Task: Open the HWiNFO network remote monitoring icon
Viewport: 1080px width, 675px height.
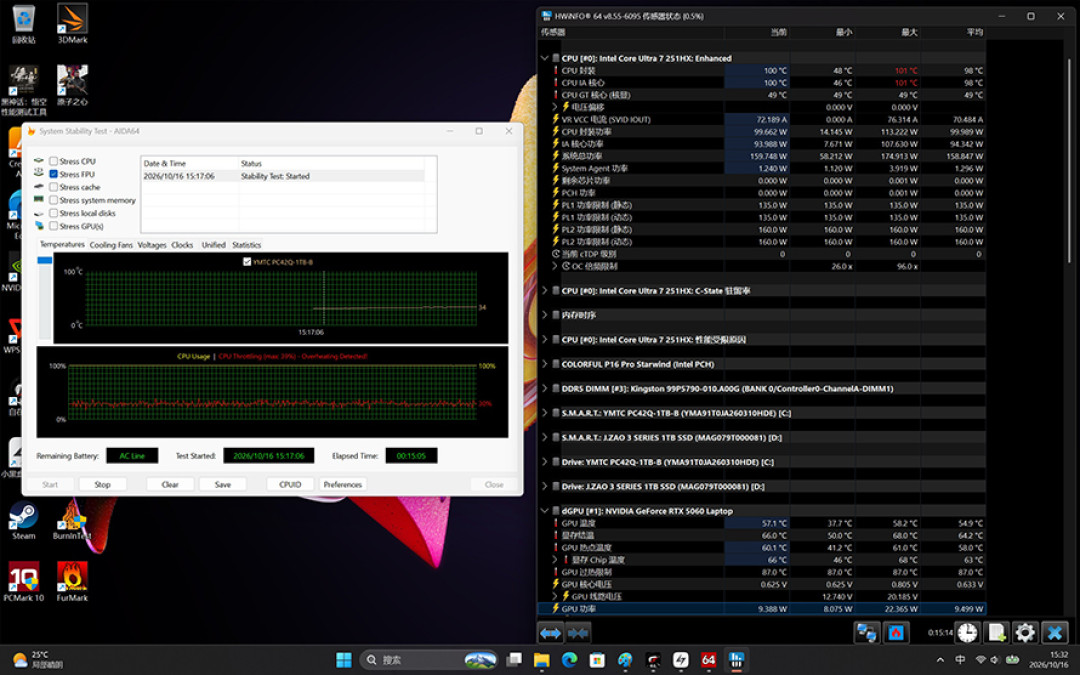Action: 866,632
